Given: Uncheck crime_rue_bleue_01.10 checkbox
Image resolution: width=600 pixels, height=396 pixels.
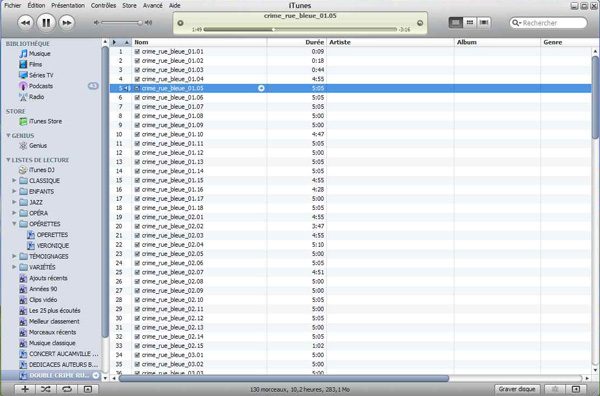Looking at the screenshot, I should [137, 134].
